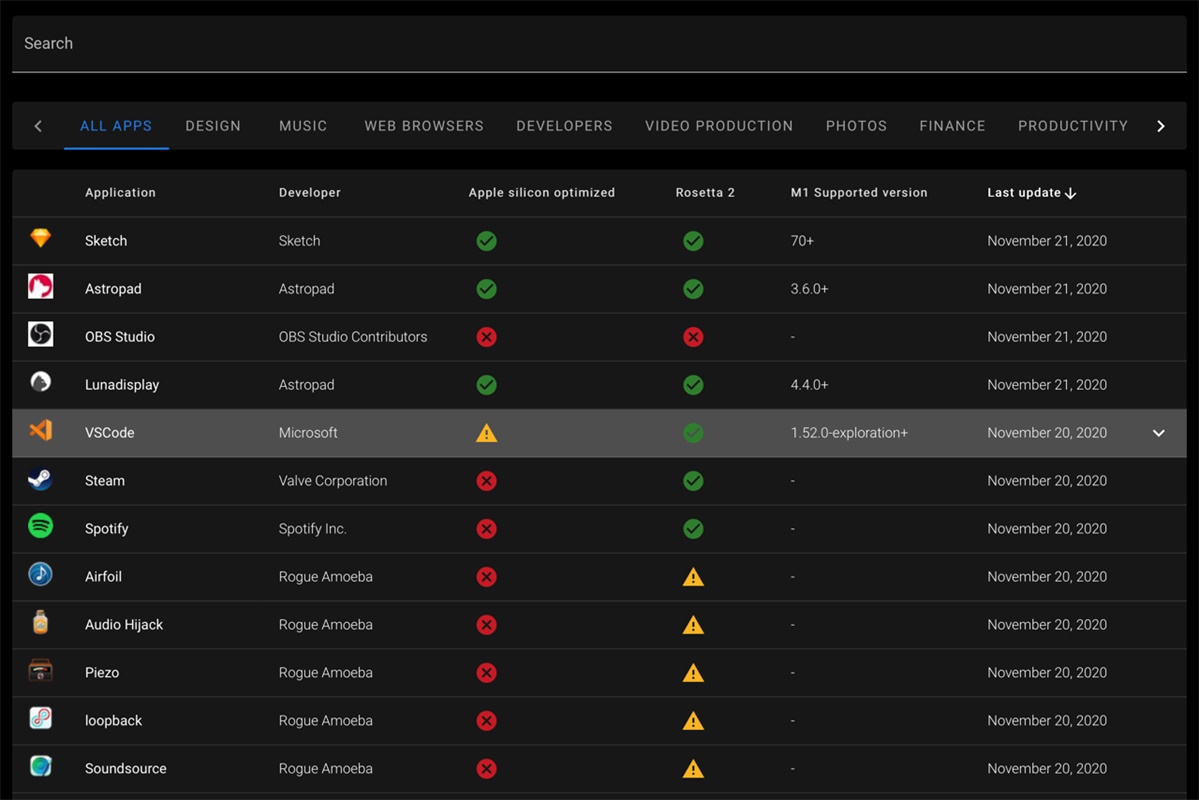
Task: Click the Astropad app icon
Action: 41,287
